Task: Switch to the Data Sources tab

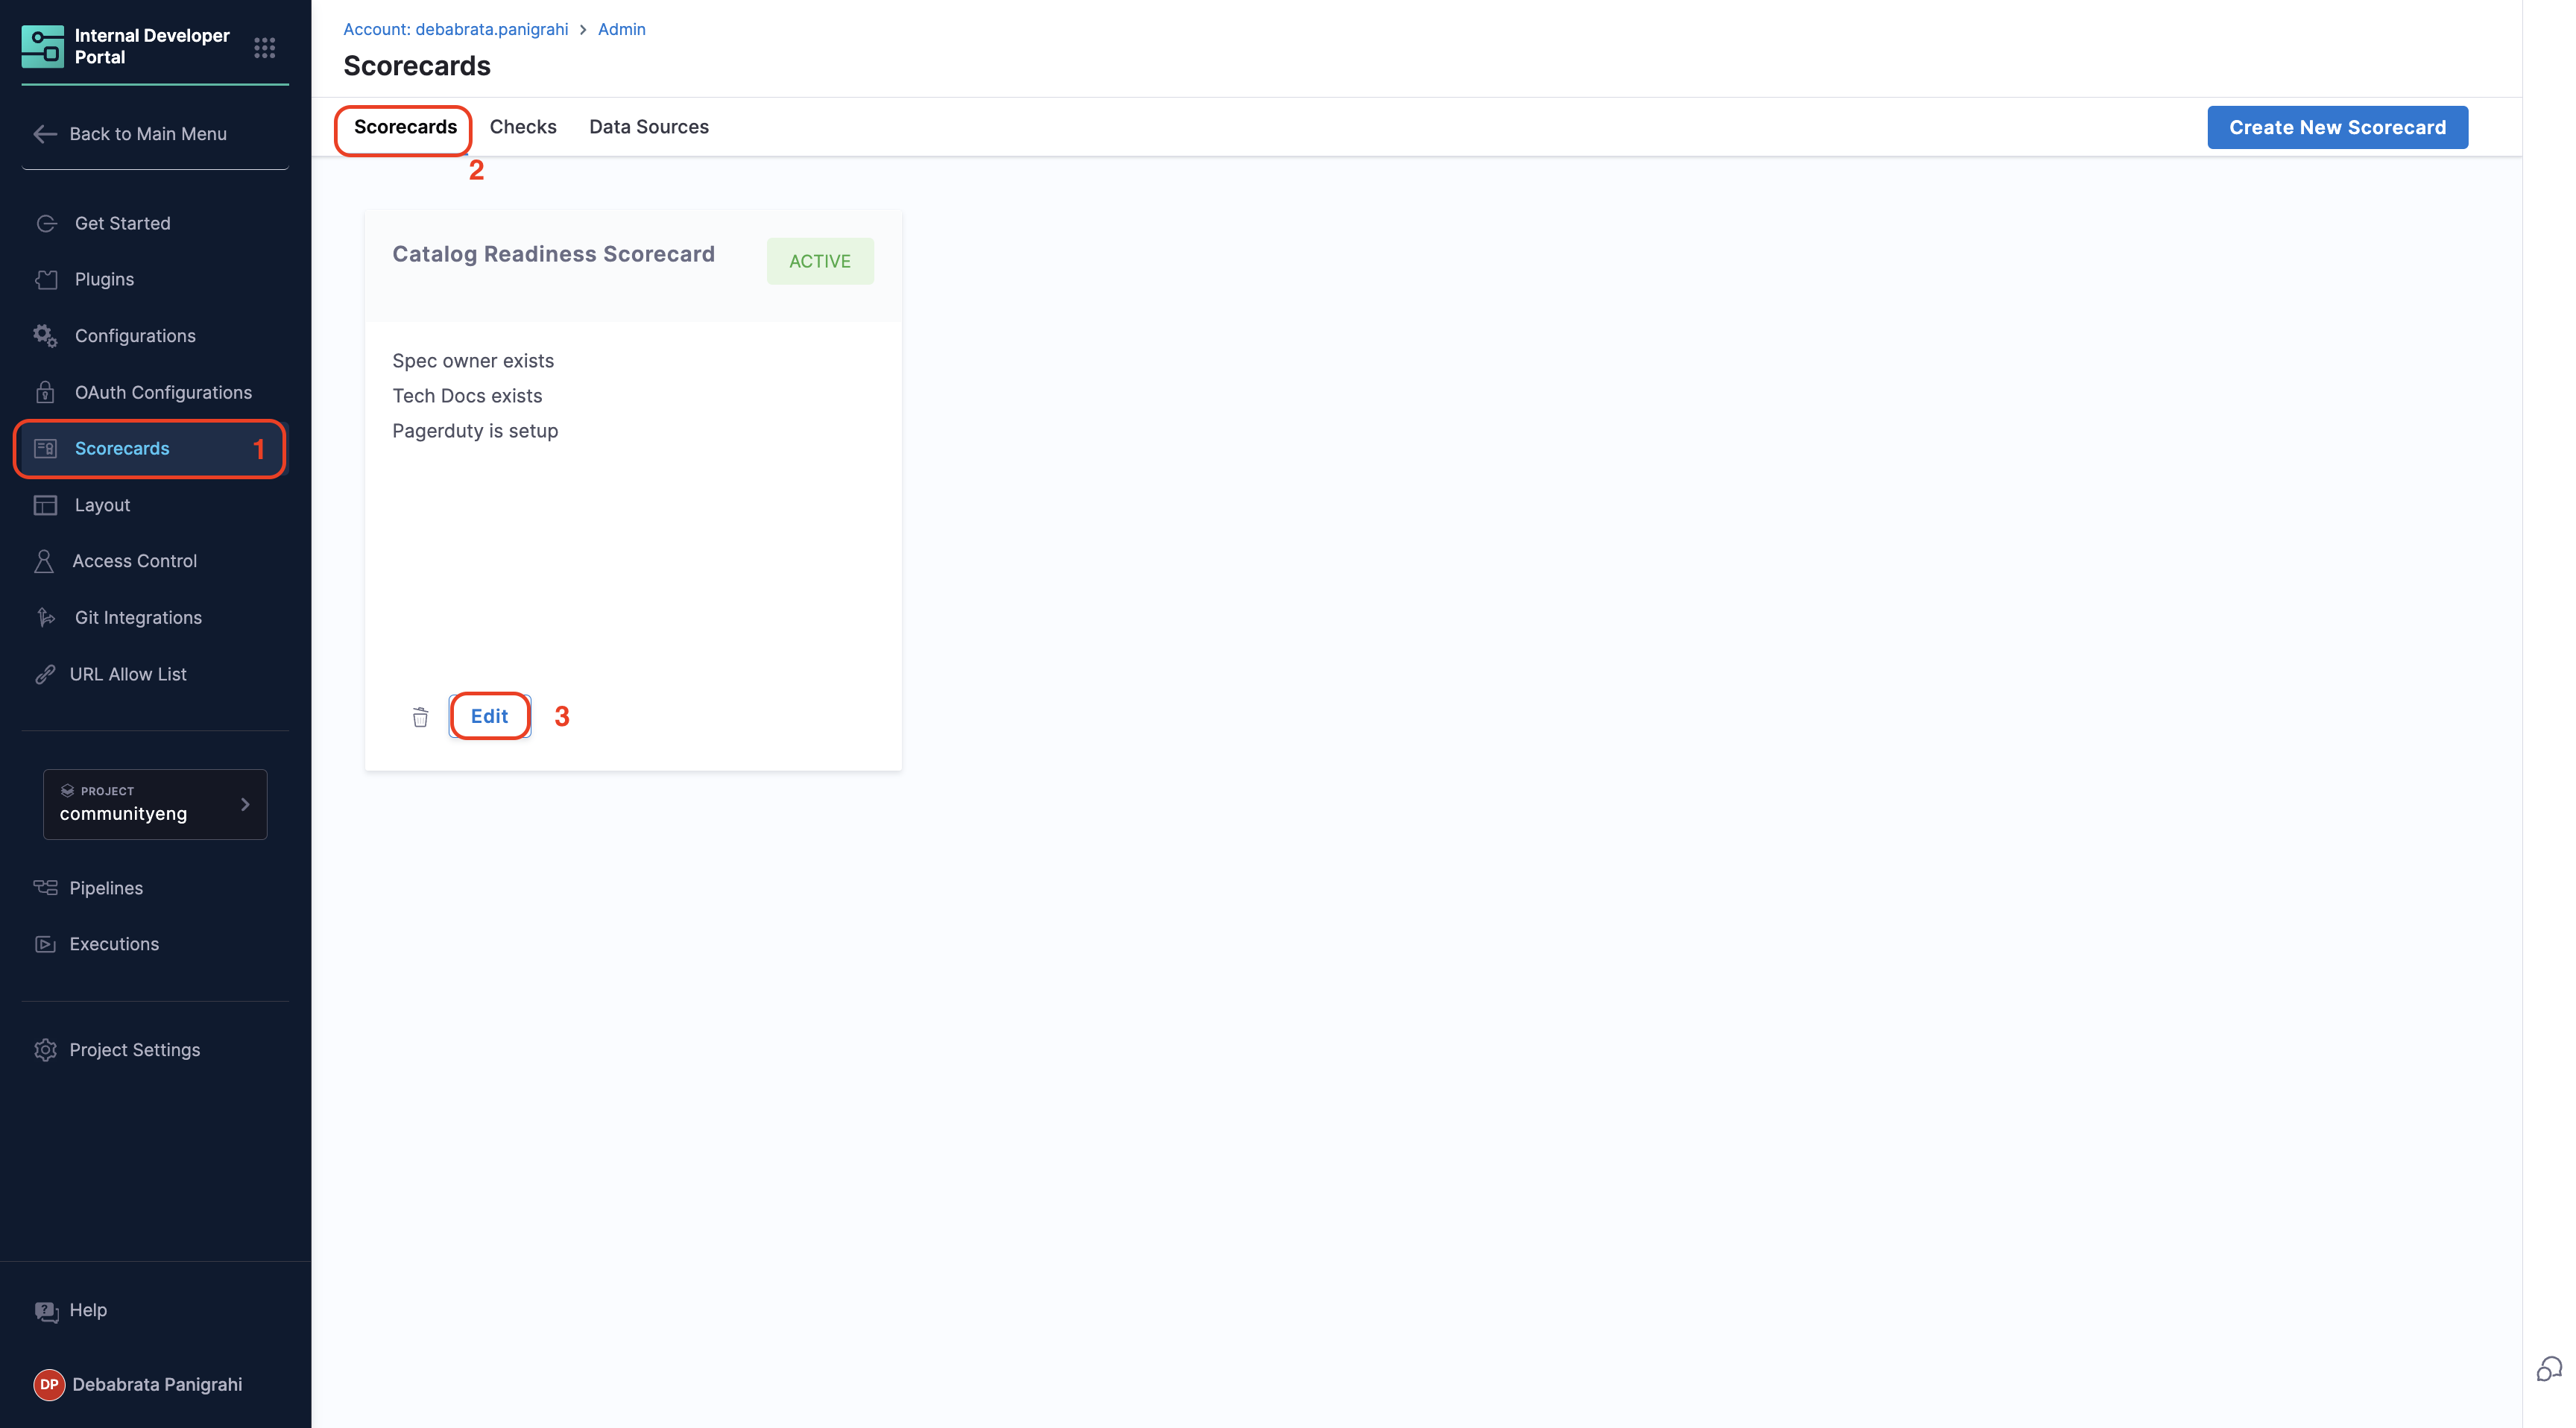Action: click(x=648, y=127)
